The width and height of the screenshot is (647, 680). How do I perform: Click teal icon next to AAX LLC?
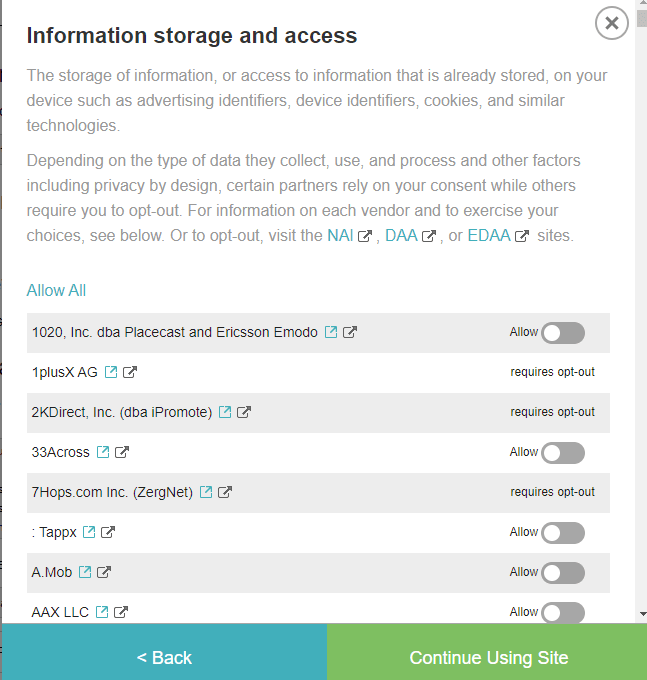(x=102, y=612)
